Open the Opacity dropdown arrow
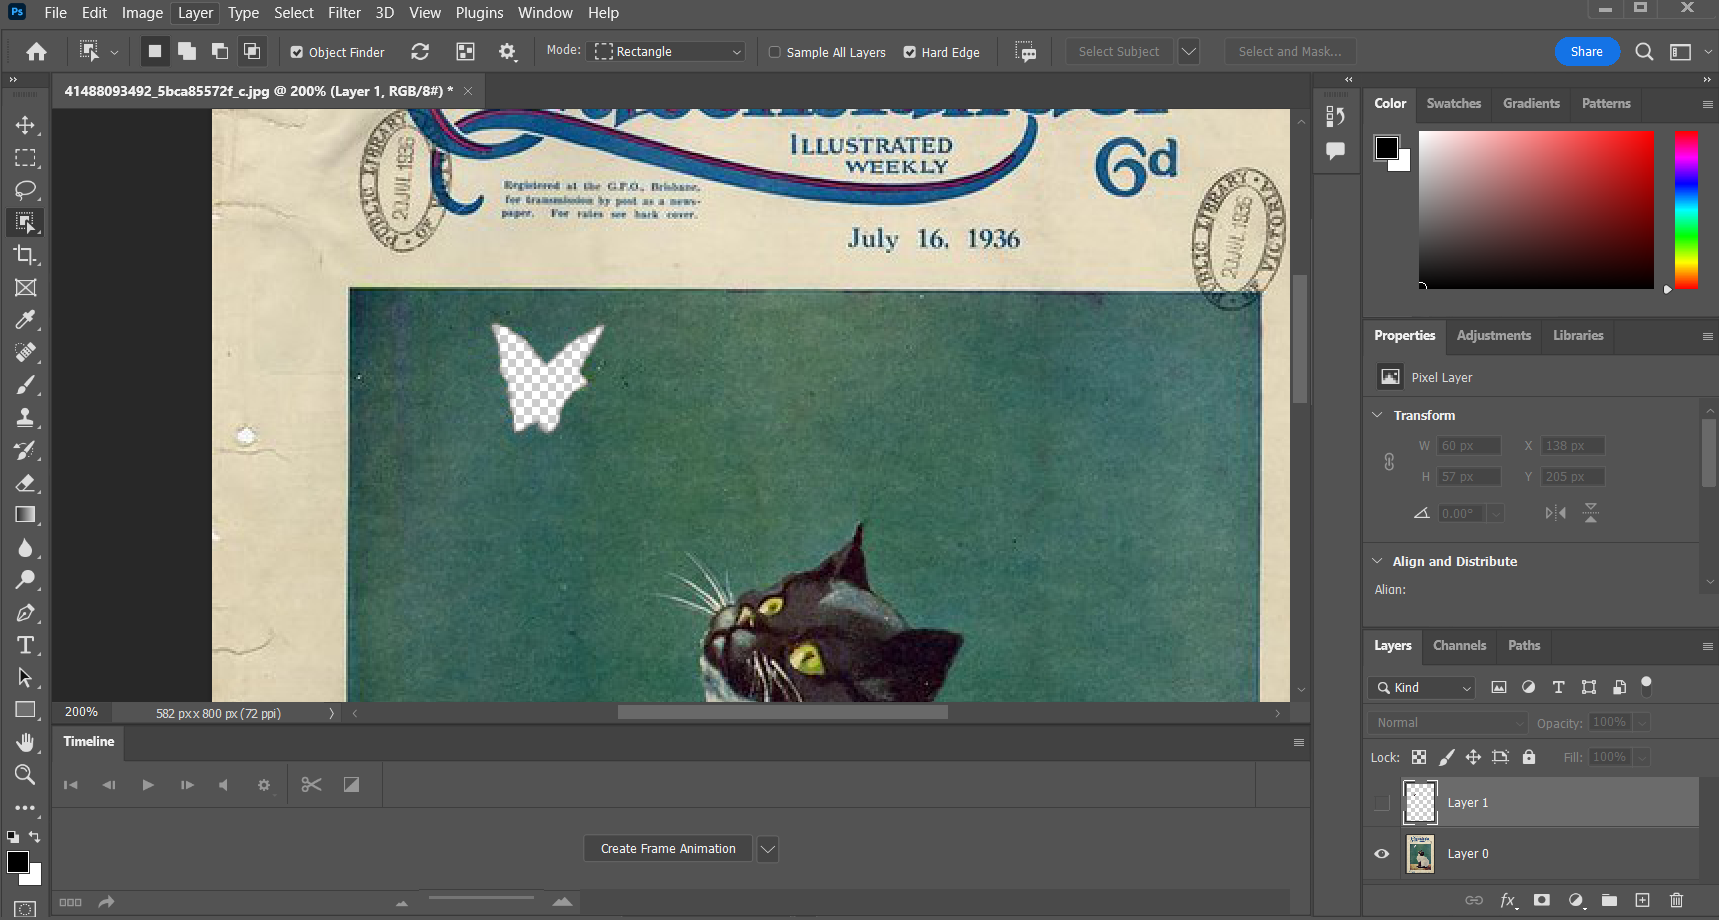 pos(1642,723)
